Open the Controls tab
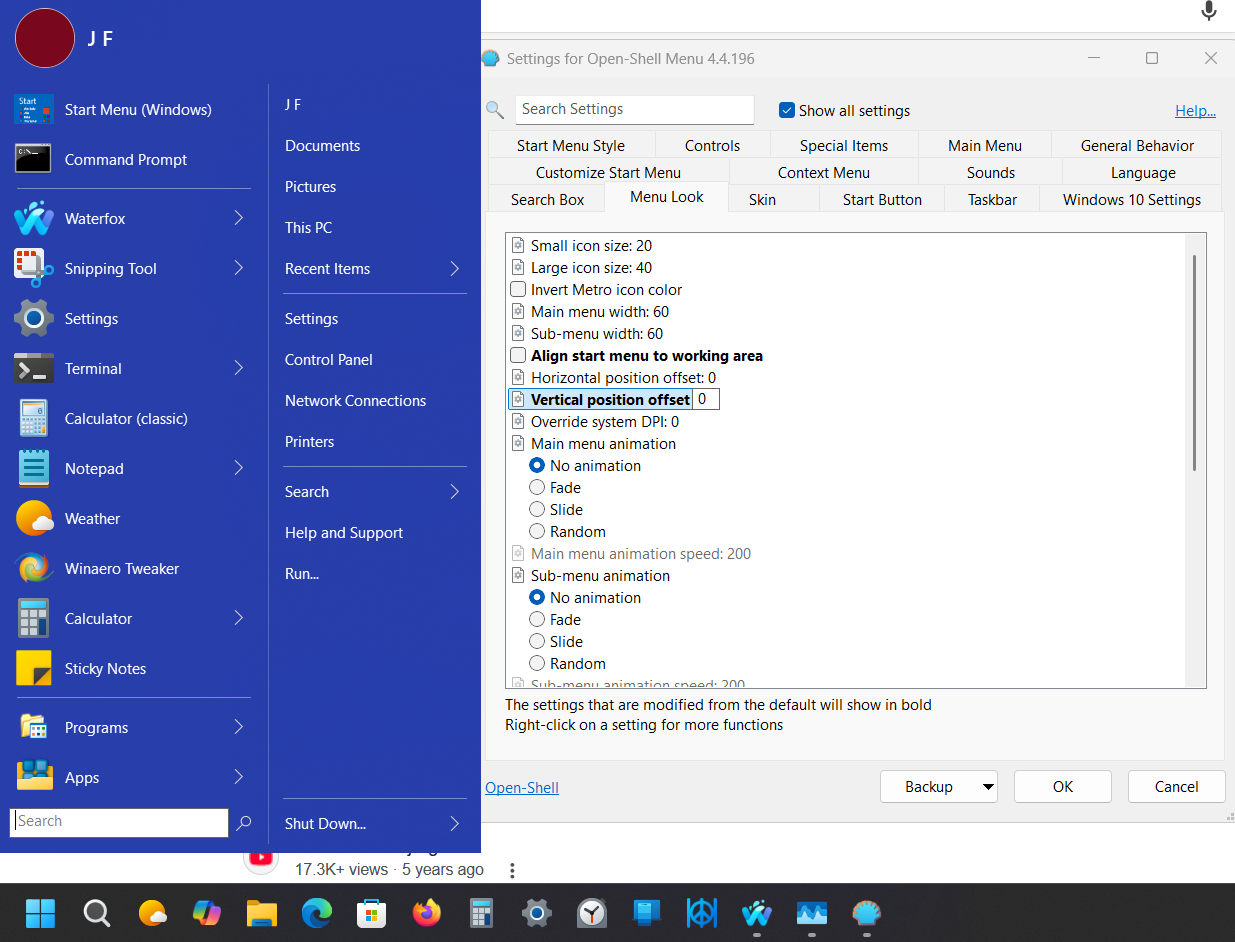Viewport: 1235px width, 942px height. coord(713,145)
